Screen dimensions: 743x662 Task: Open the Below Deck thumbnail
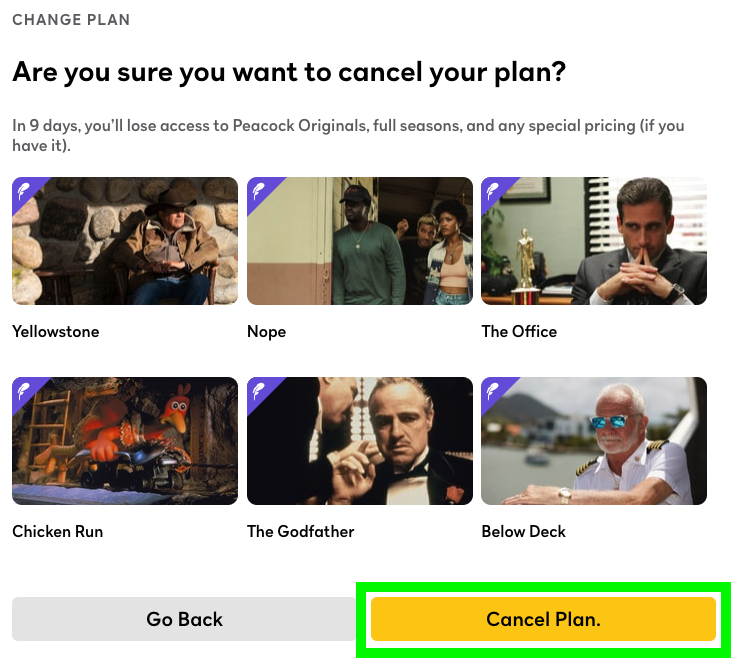click(594, 441)
